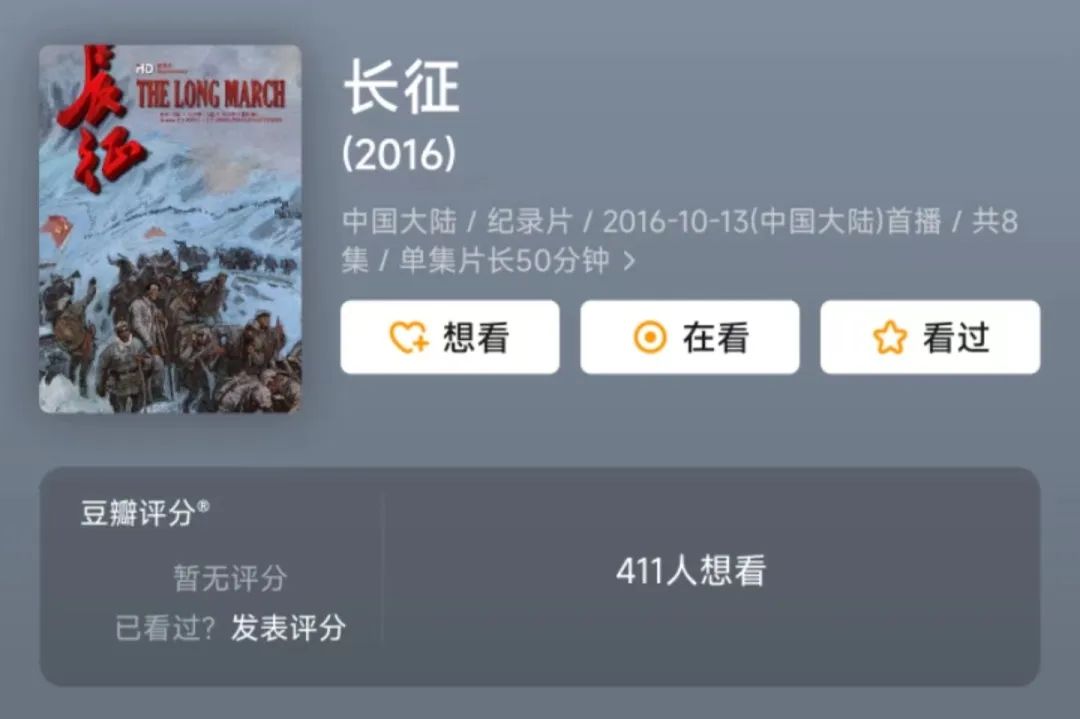Open the 中国大陆 / 纪录片 info line
Viewport: 1080px width, 719px height.
(x=680, y=241)
